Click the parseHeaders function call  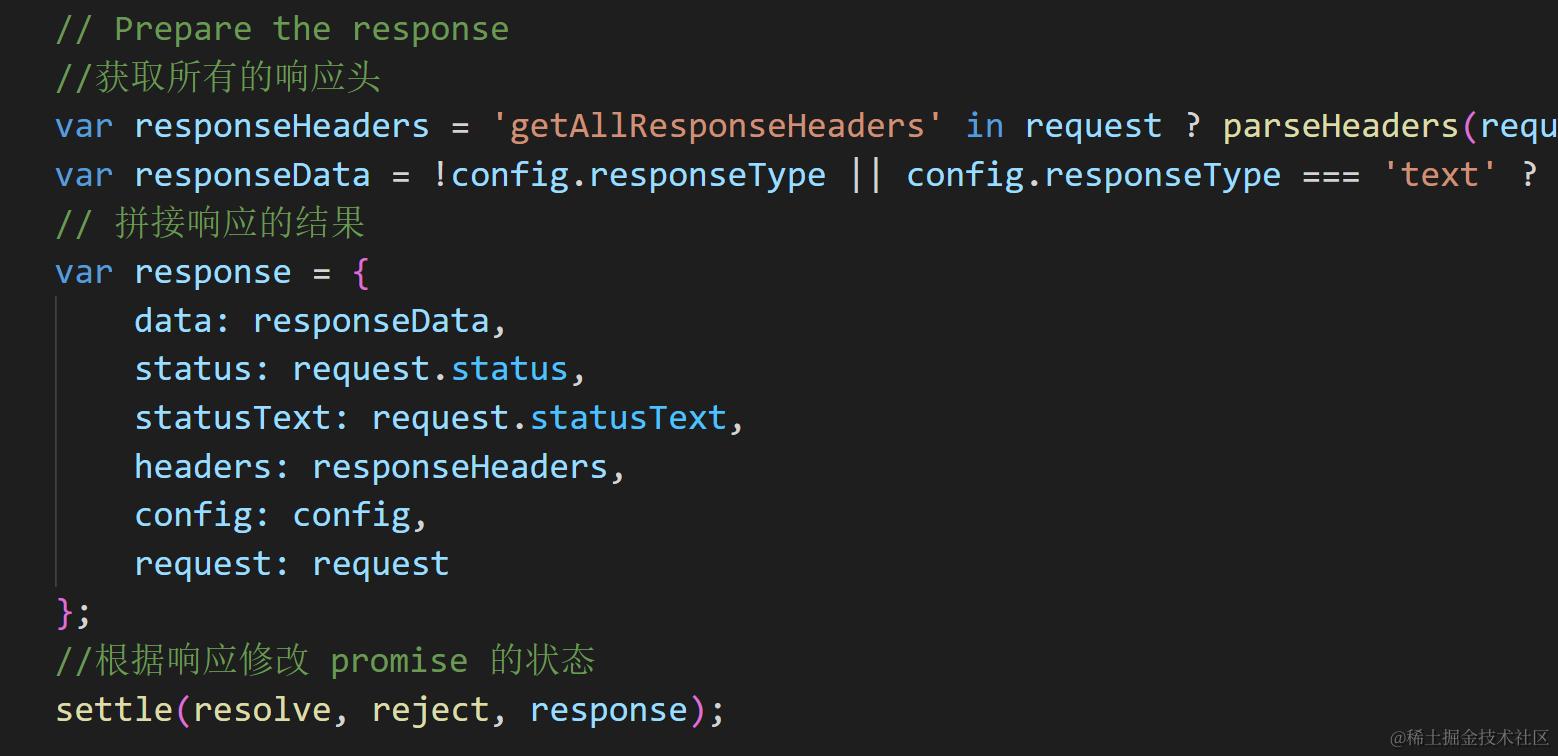pyautogui.click(x=1340, y=126)
